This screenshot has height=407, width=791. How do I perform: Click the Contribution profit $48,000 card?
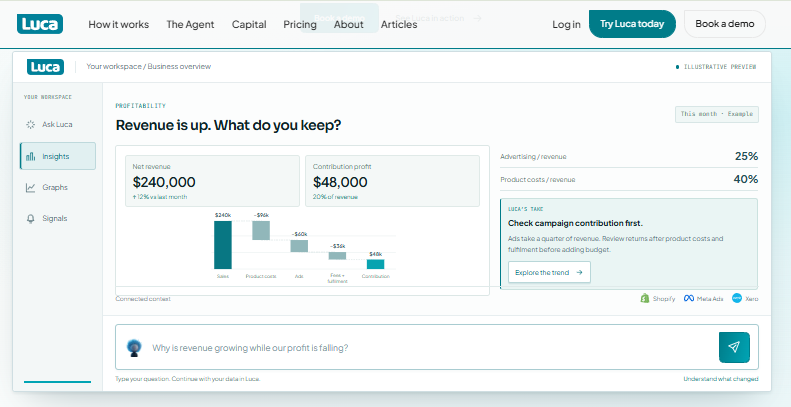[392, 181]
